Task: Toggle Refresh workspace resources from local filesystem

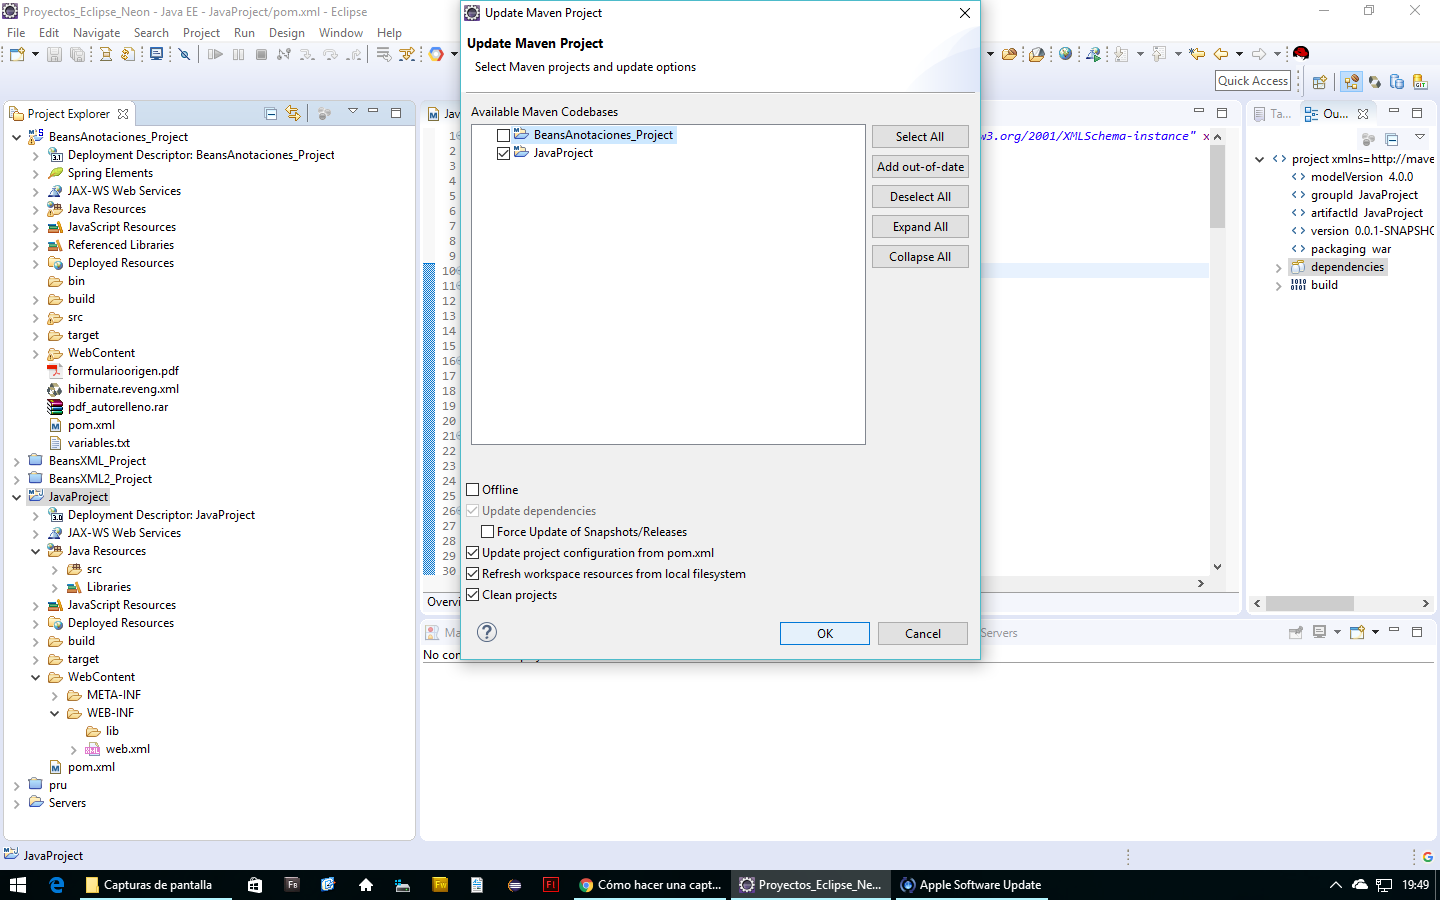Action: 473,574
